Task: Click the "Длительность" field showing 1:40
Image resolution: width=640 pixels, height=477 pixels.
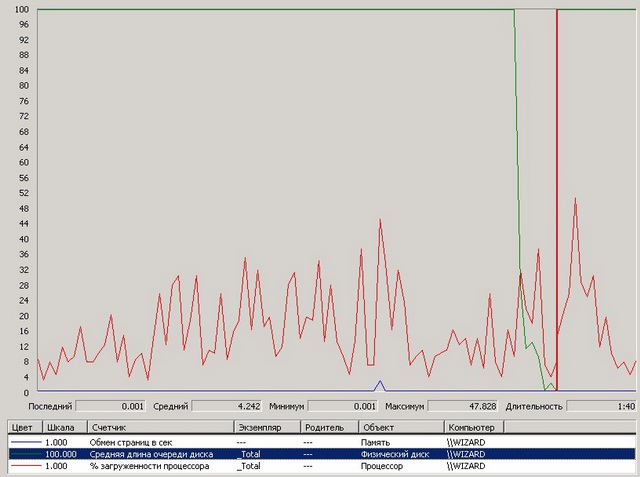Action: (602, 407)
